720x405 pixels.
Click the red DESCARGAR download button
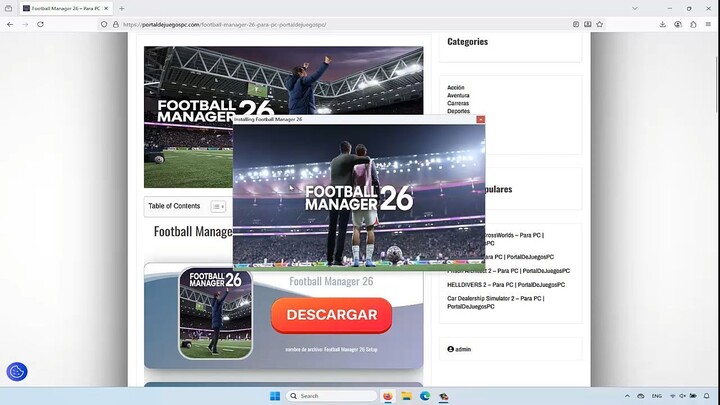331,315
